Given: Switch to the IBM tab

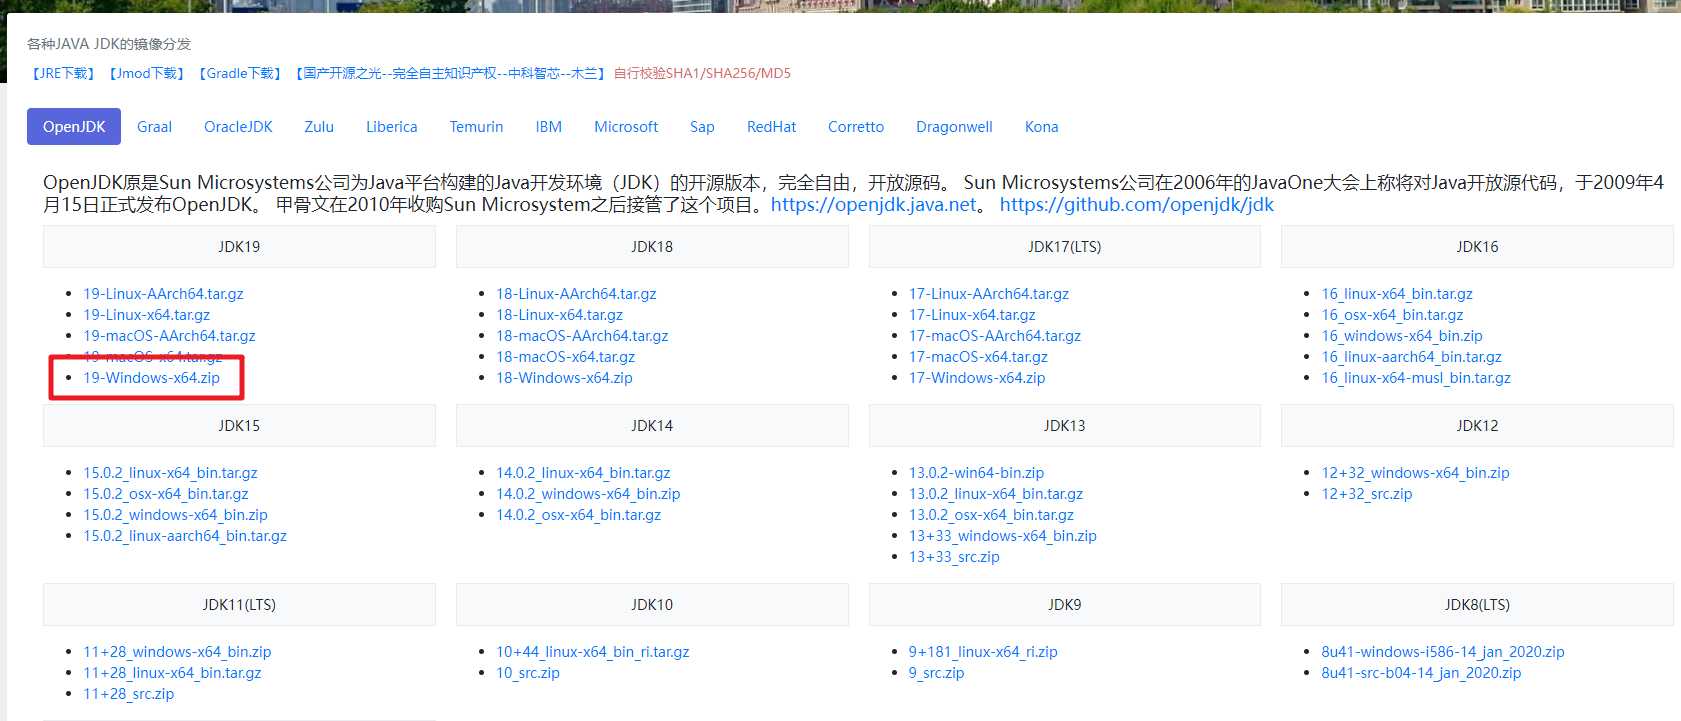Looking at the screenshot, I should pyautogui.click(x=549, y=127).
